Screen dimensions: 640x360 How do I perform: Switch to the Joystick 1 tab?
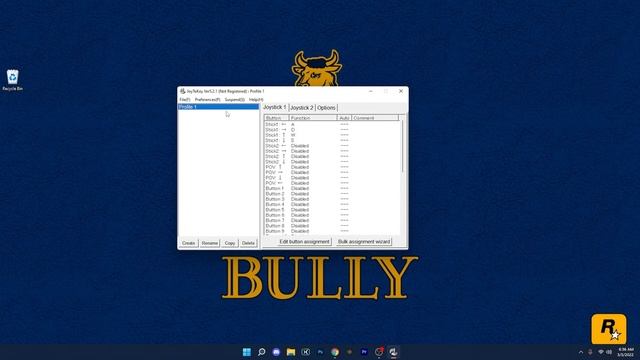tap(275, 107)
